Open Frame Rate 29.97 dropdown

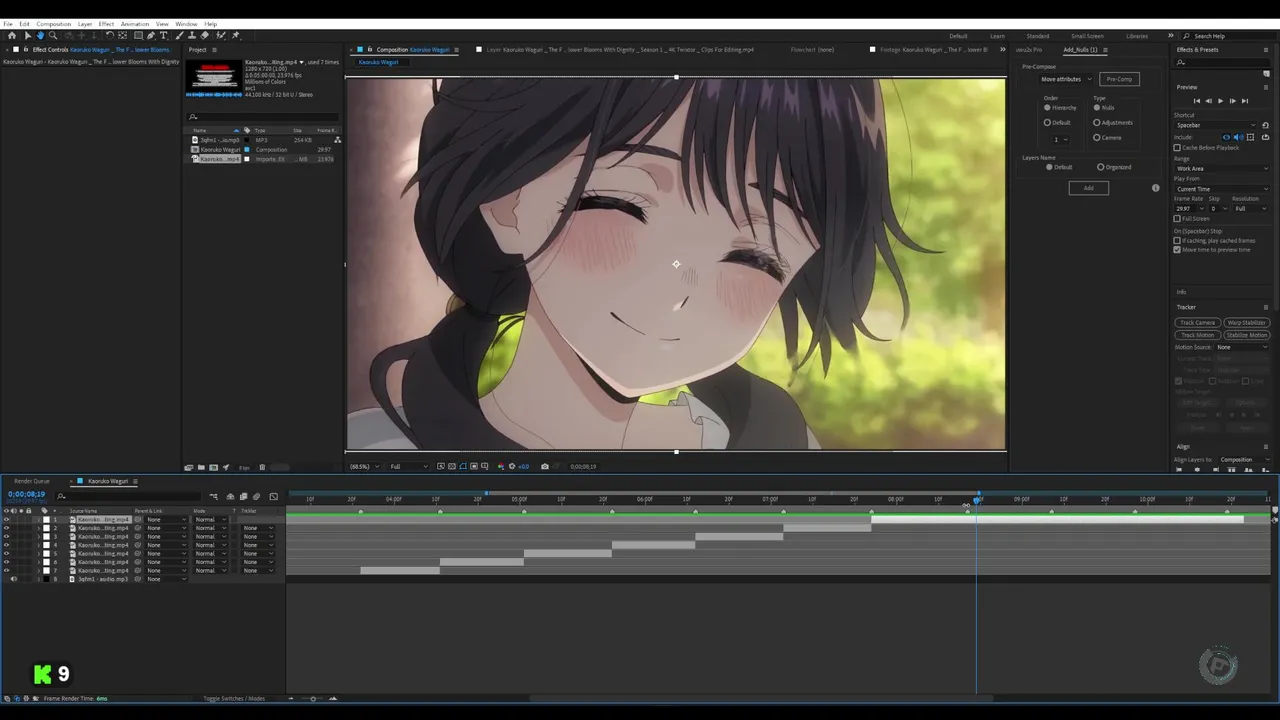click(1190, 208)
